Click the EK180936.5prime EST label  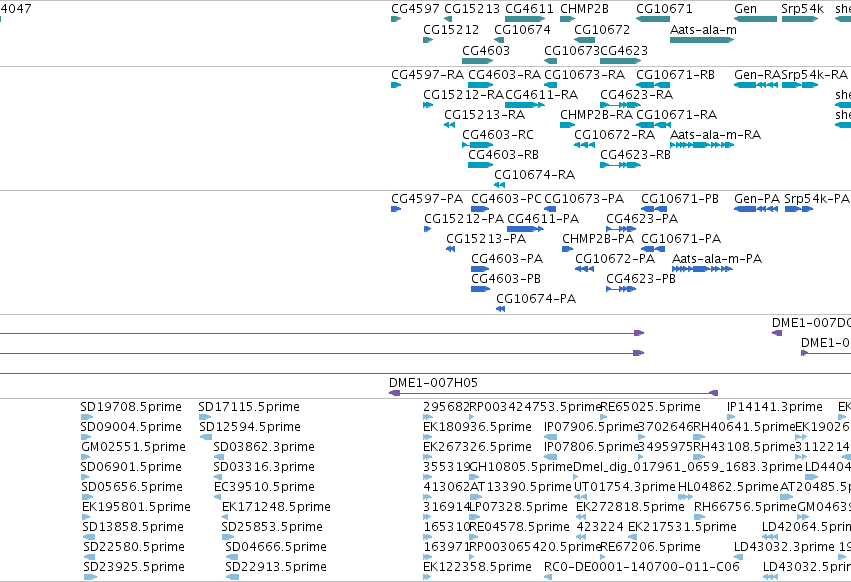coord(478,427)
